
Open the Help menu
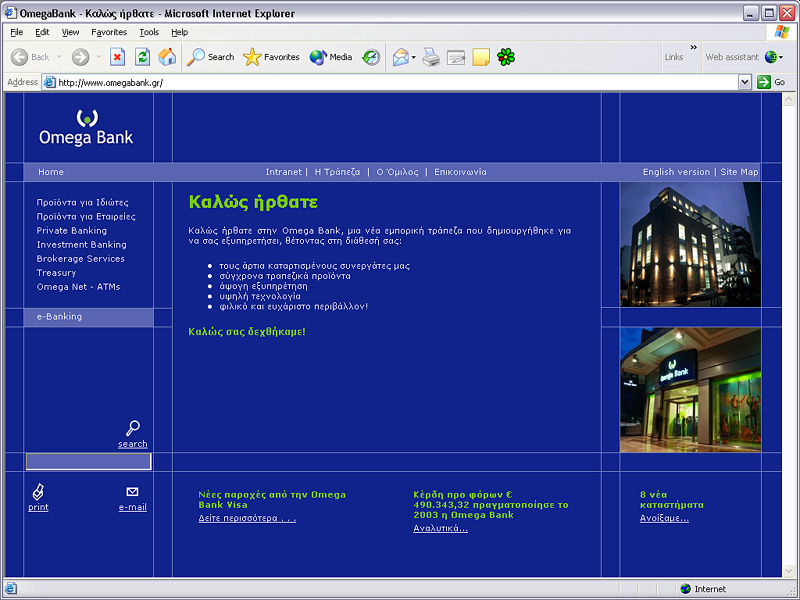pyautogui.click(x=180, y=32)
